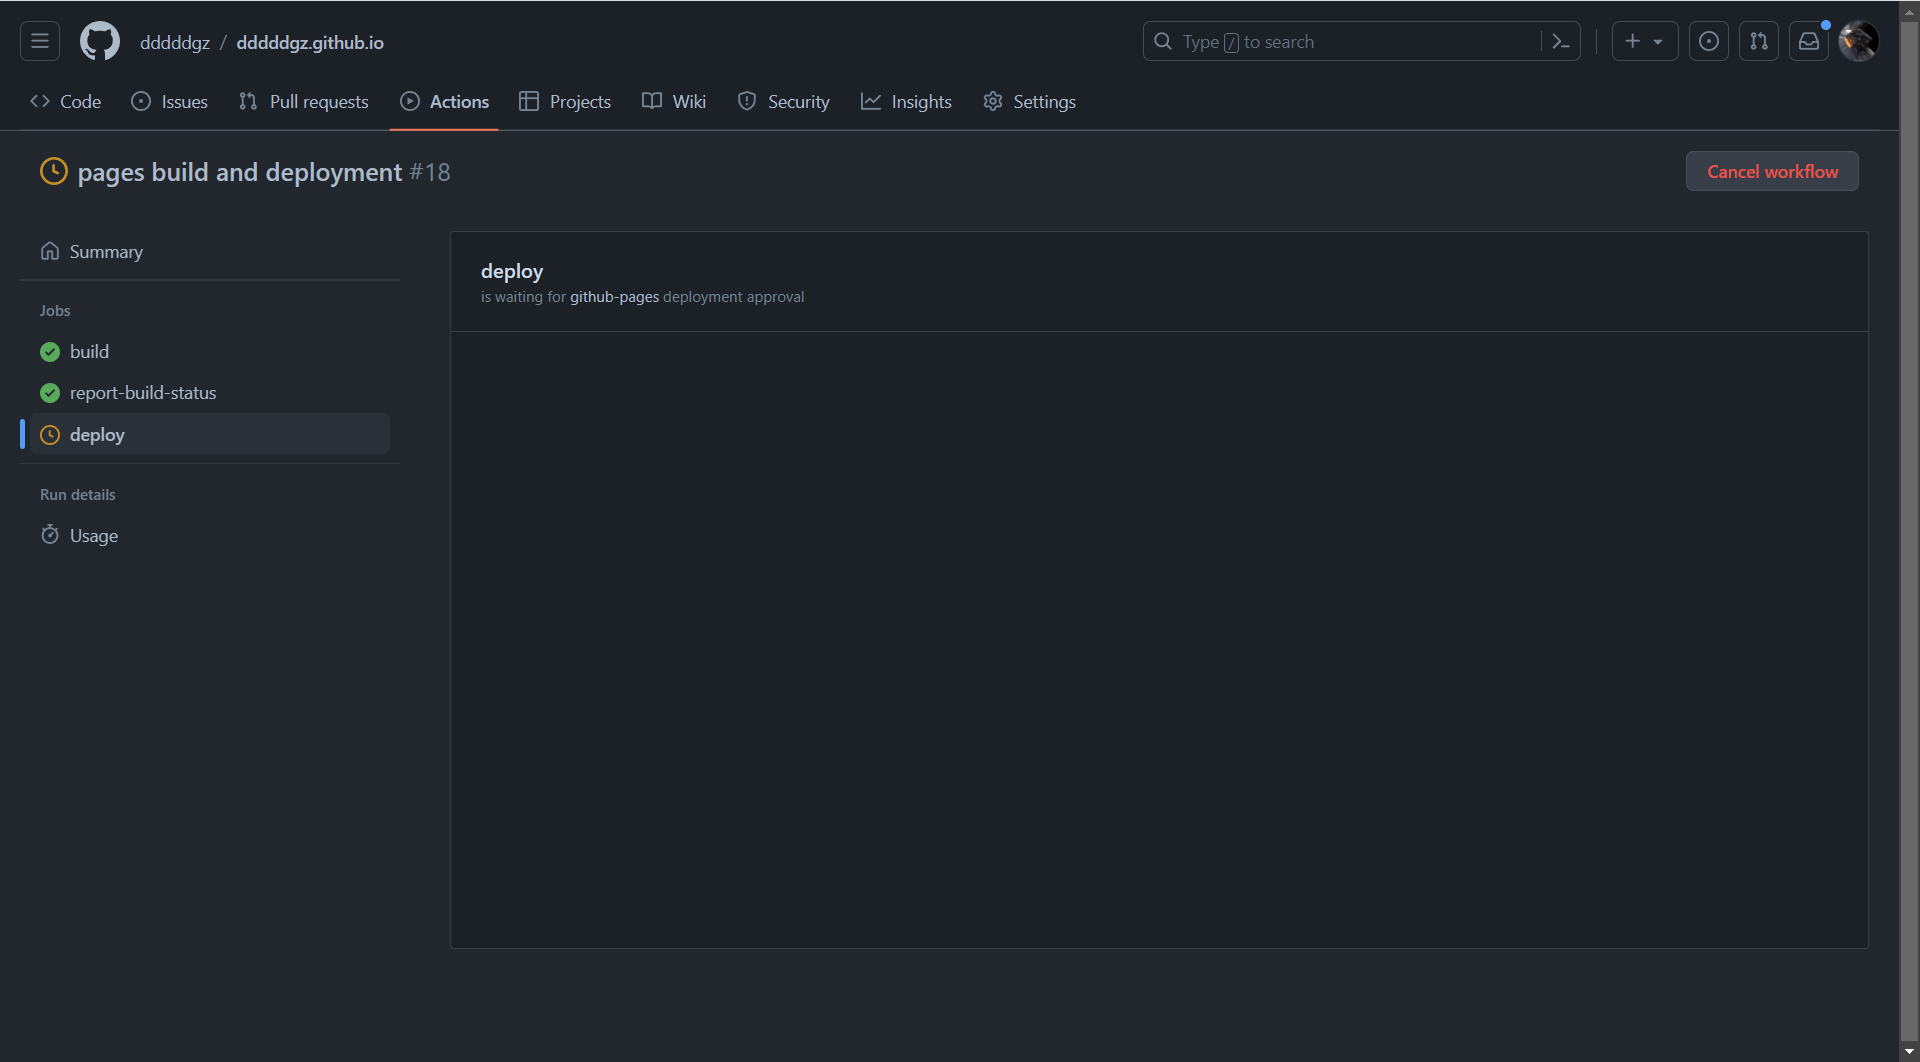Viewport: 1920px width, 1062px height.
Task: Open the Usage run details
Action: coord(210,535)
